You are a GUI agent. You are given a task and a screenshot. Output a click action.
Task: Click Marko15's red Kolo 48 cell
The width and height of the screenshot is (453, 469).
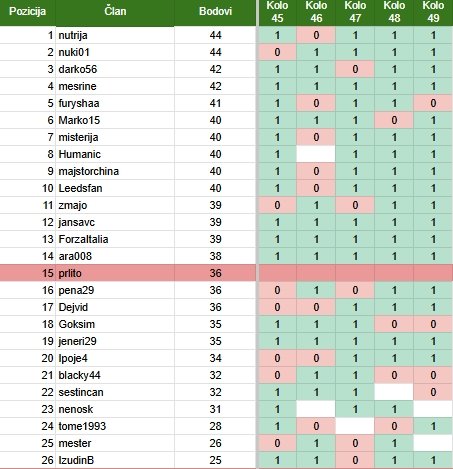pyautogui.click(x=394, y=120)
